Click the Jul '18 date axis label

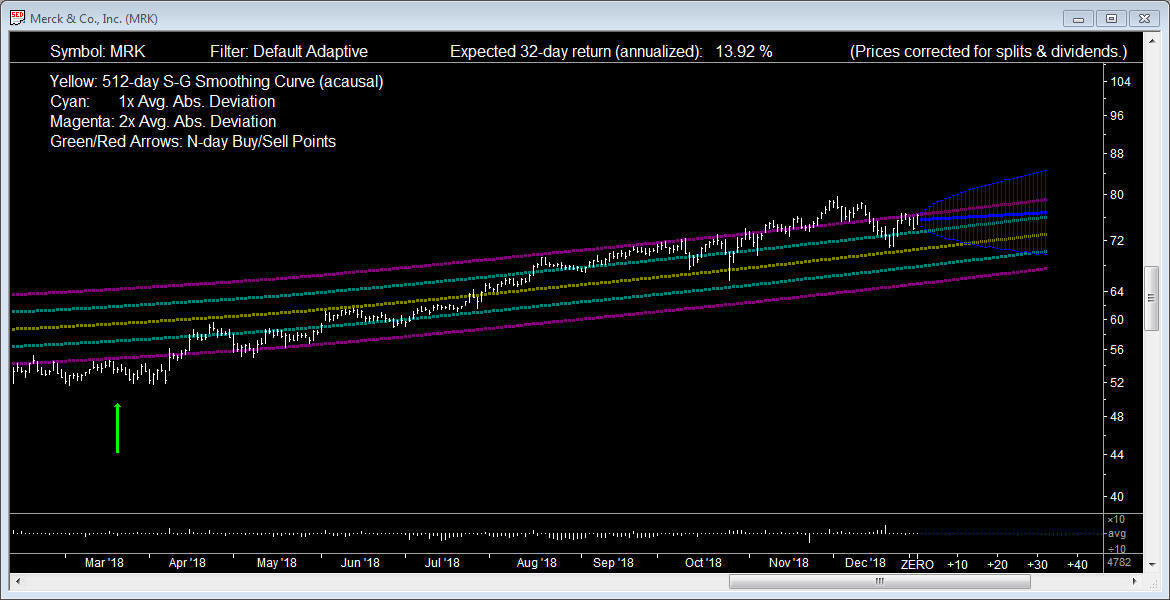tap(442, 563)
